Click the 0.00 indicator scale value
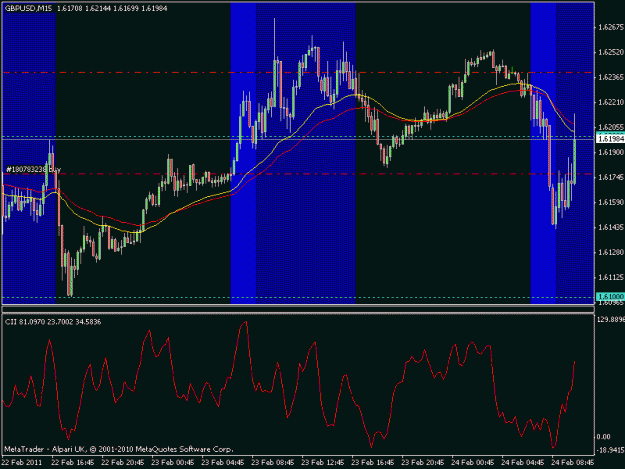Screen dimensions: 625x469 (603, 437)
